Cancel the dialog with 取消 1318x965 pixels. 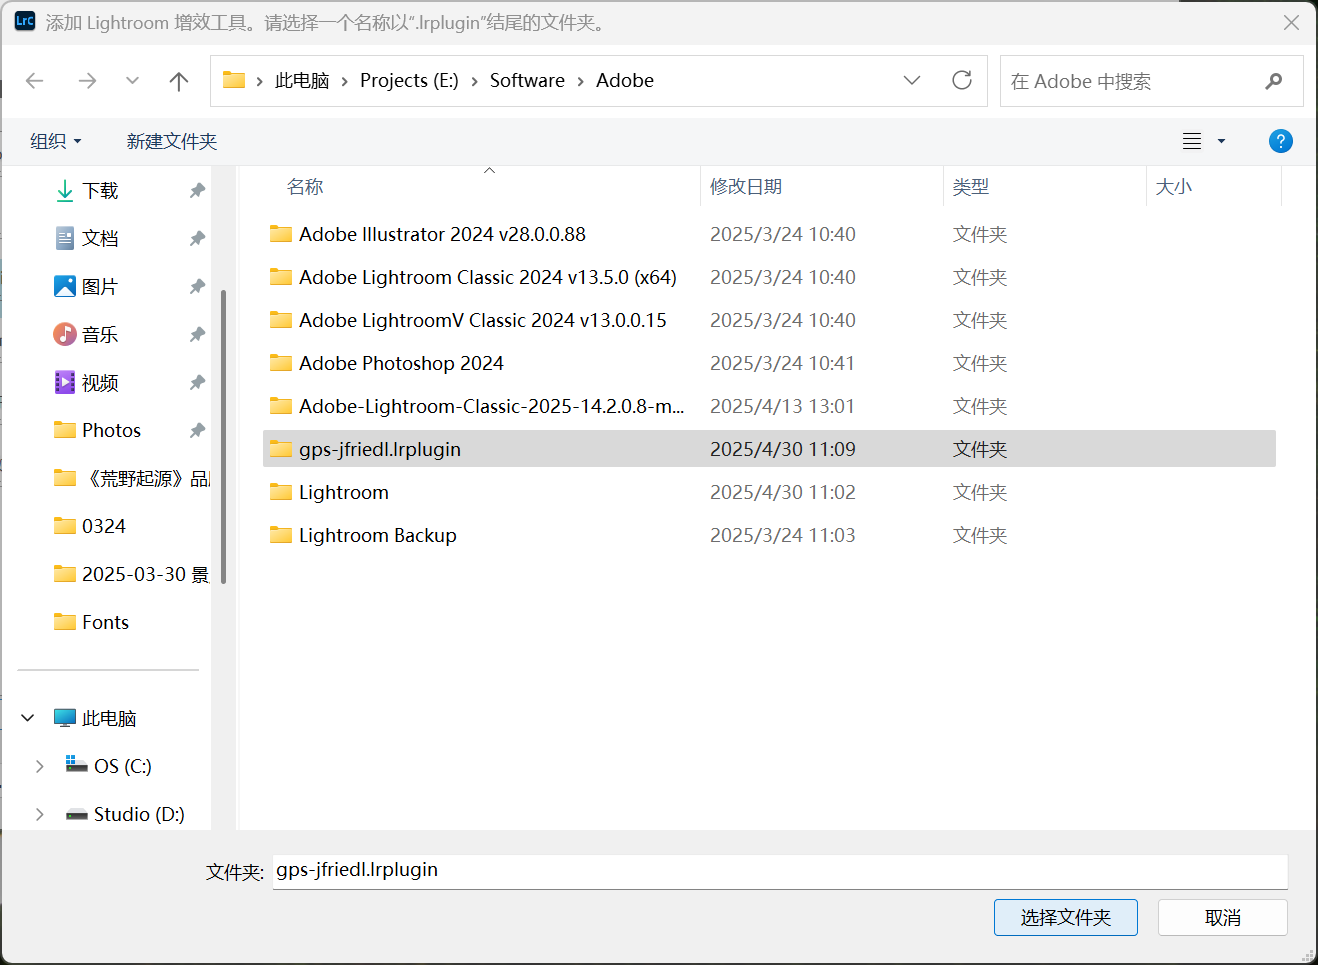(1223, 917)
